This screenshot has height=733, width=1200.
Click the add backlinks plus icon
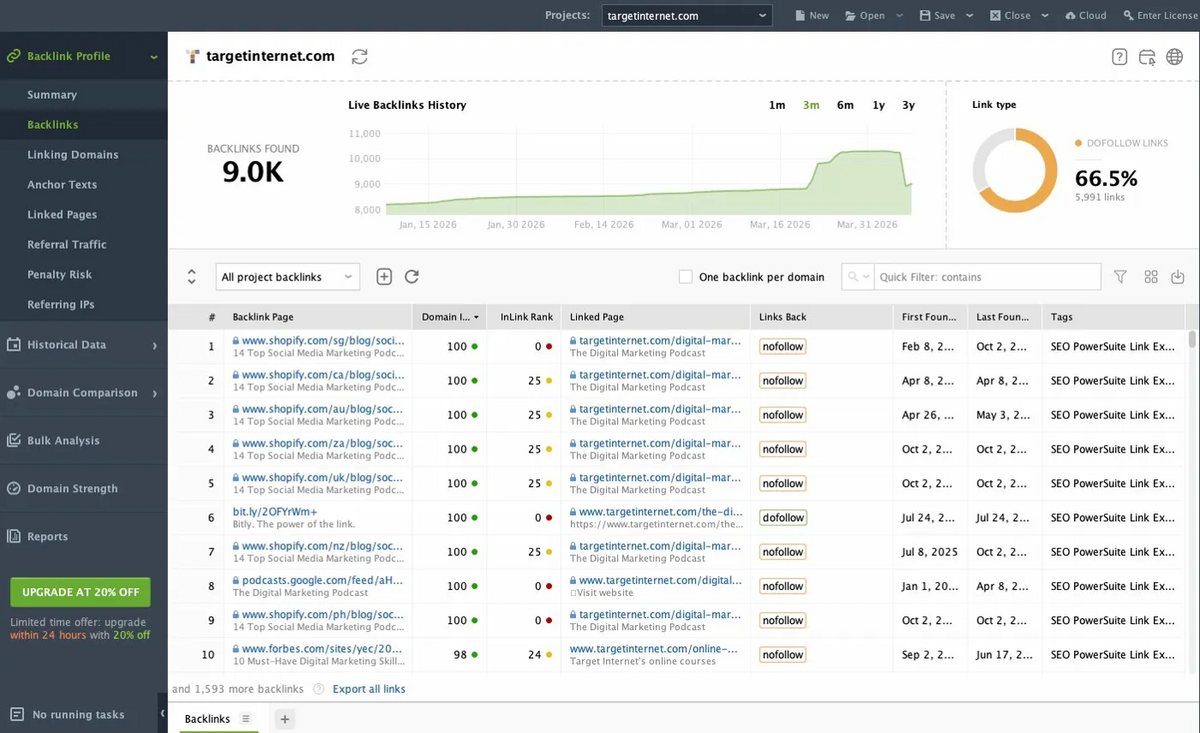click(384, 277)
